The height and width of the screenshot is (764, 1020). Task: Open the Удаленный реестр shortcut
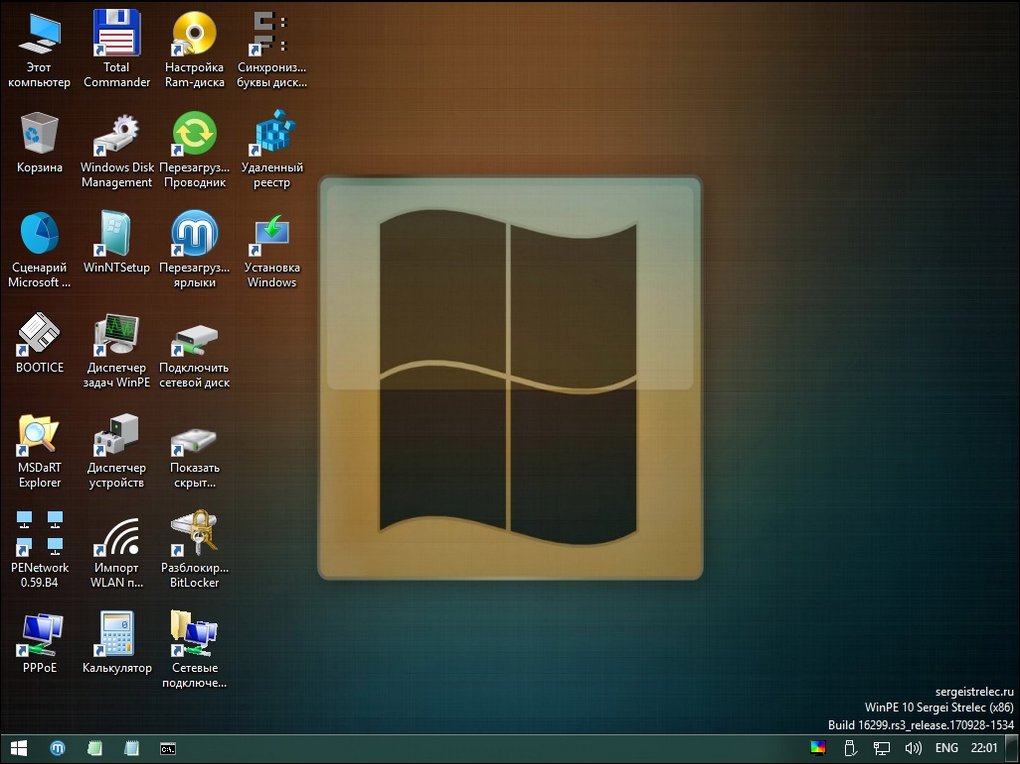tap(271, 151)
